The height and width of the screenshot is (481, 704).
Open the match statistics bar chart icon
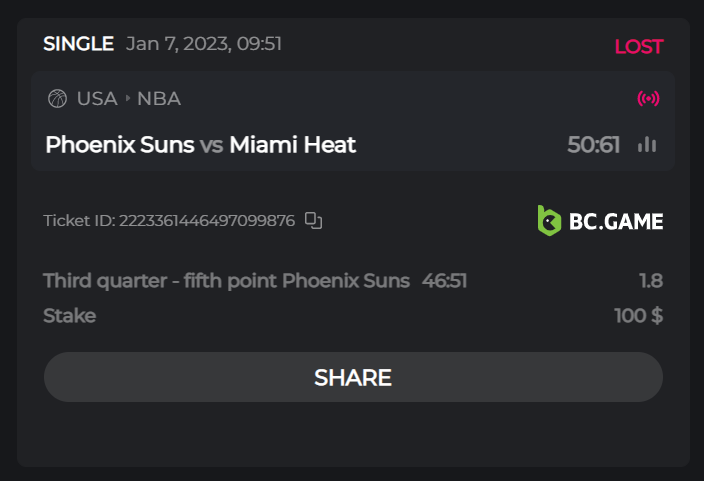tap(647, 145)
